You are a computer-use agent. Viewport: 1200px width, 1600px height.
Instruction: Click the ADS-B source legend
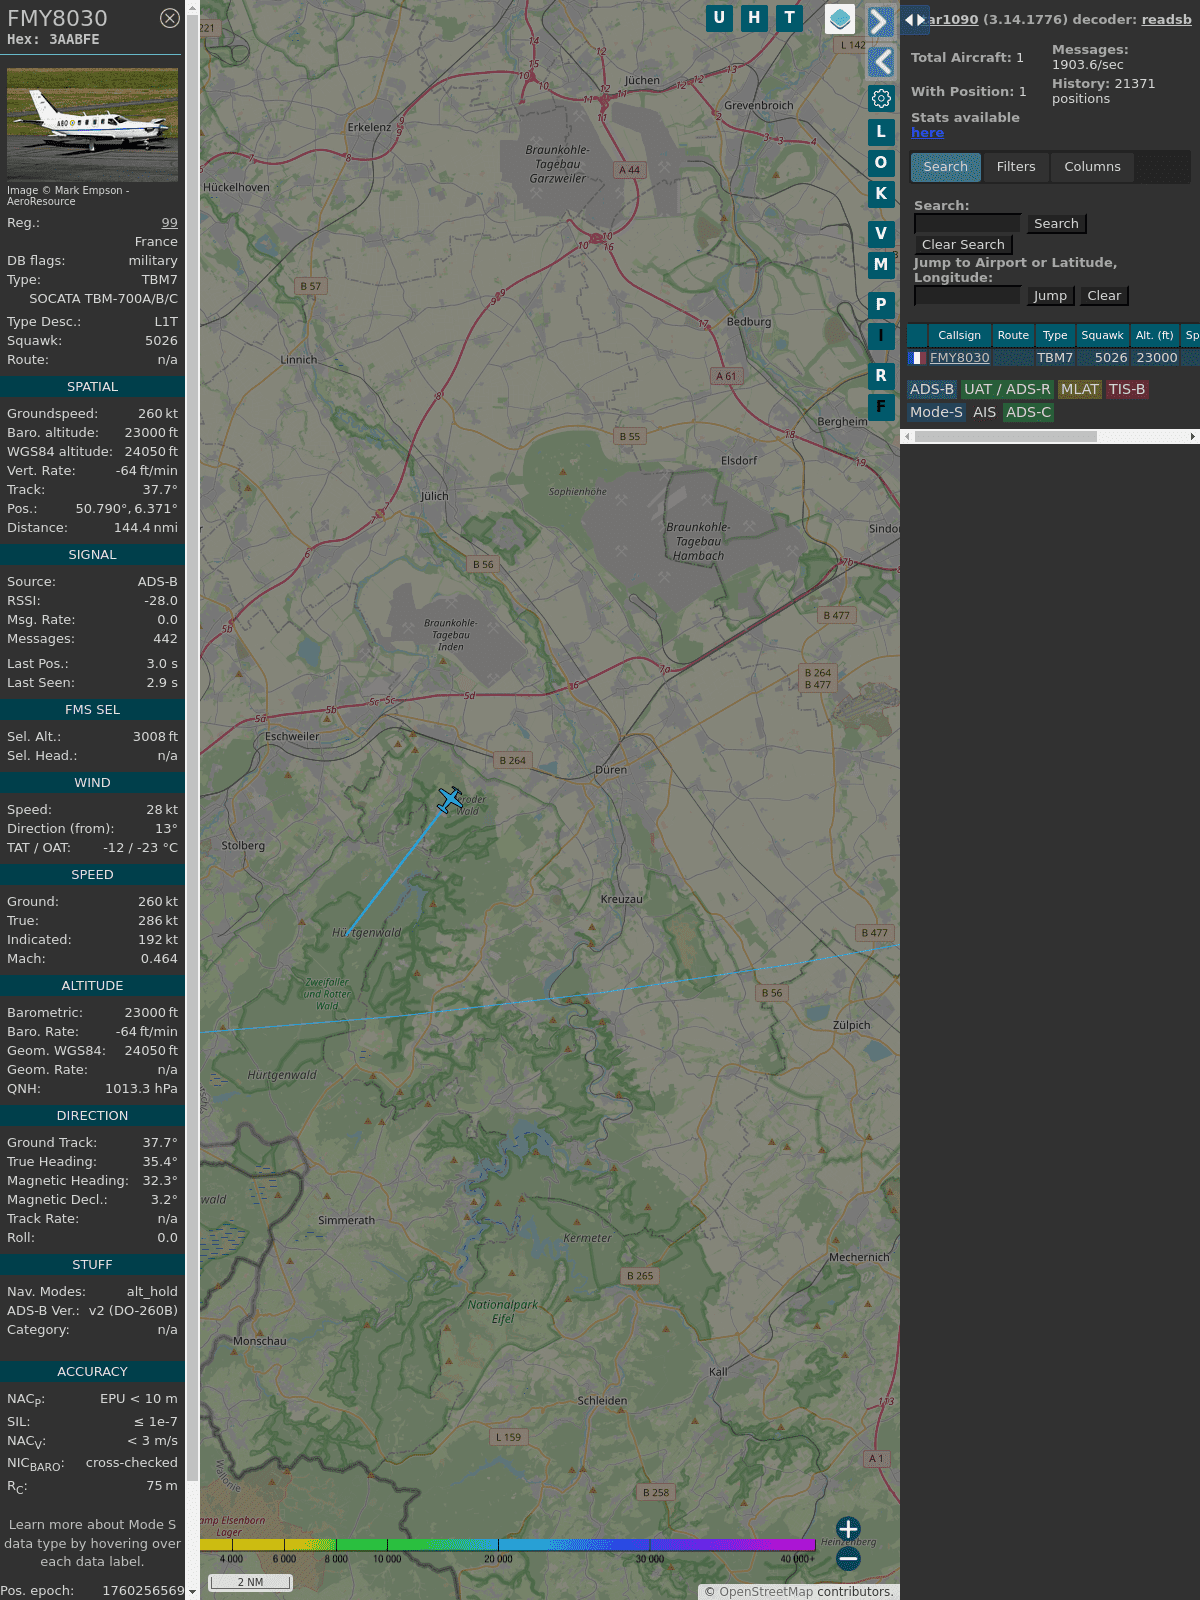pos(932,390)
